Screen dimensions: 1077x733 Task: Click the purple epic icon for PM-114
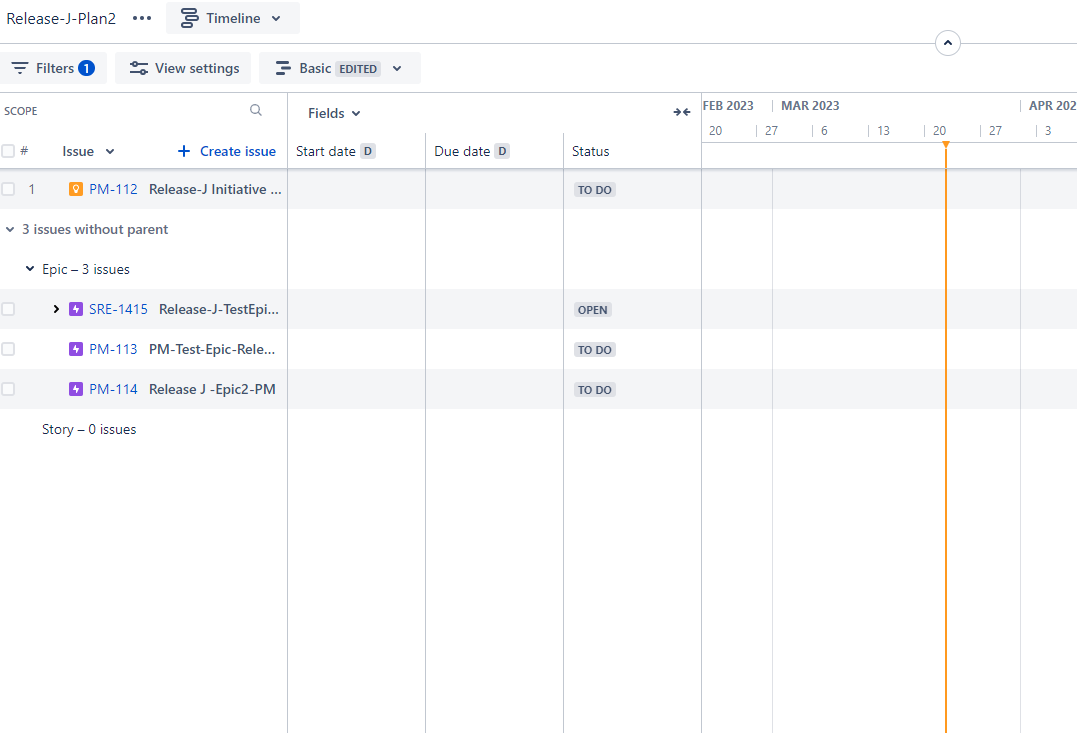(x=76, y=389)
